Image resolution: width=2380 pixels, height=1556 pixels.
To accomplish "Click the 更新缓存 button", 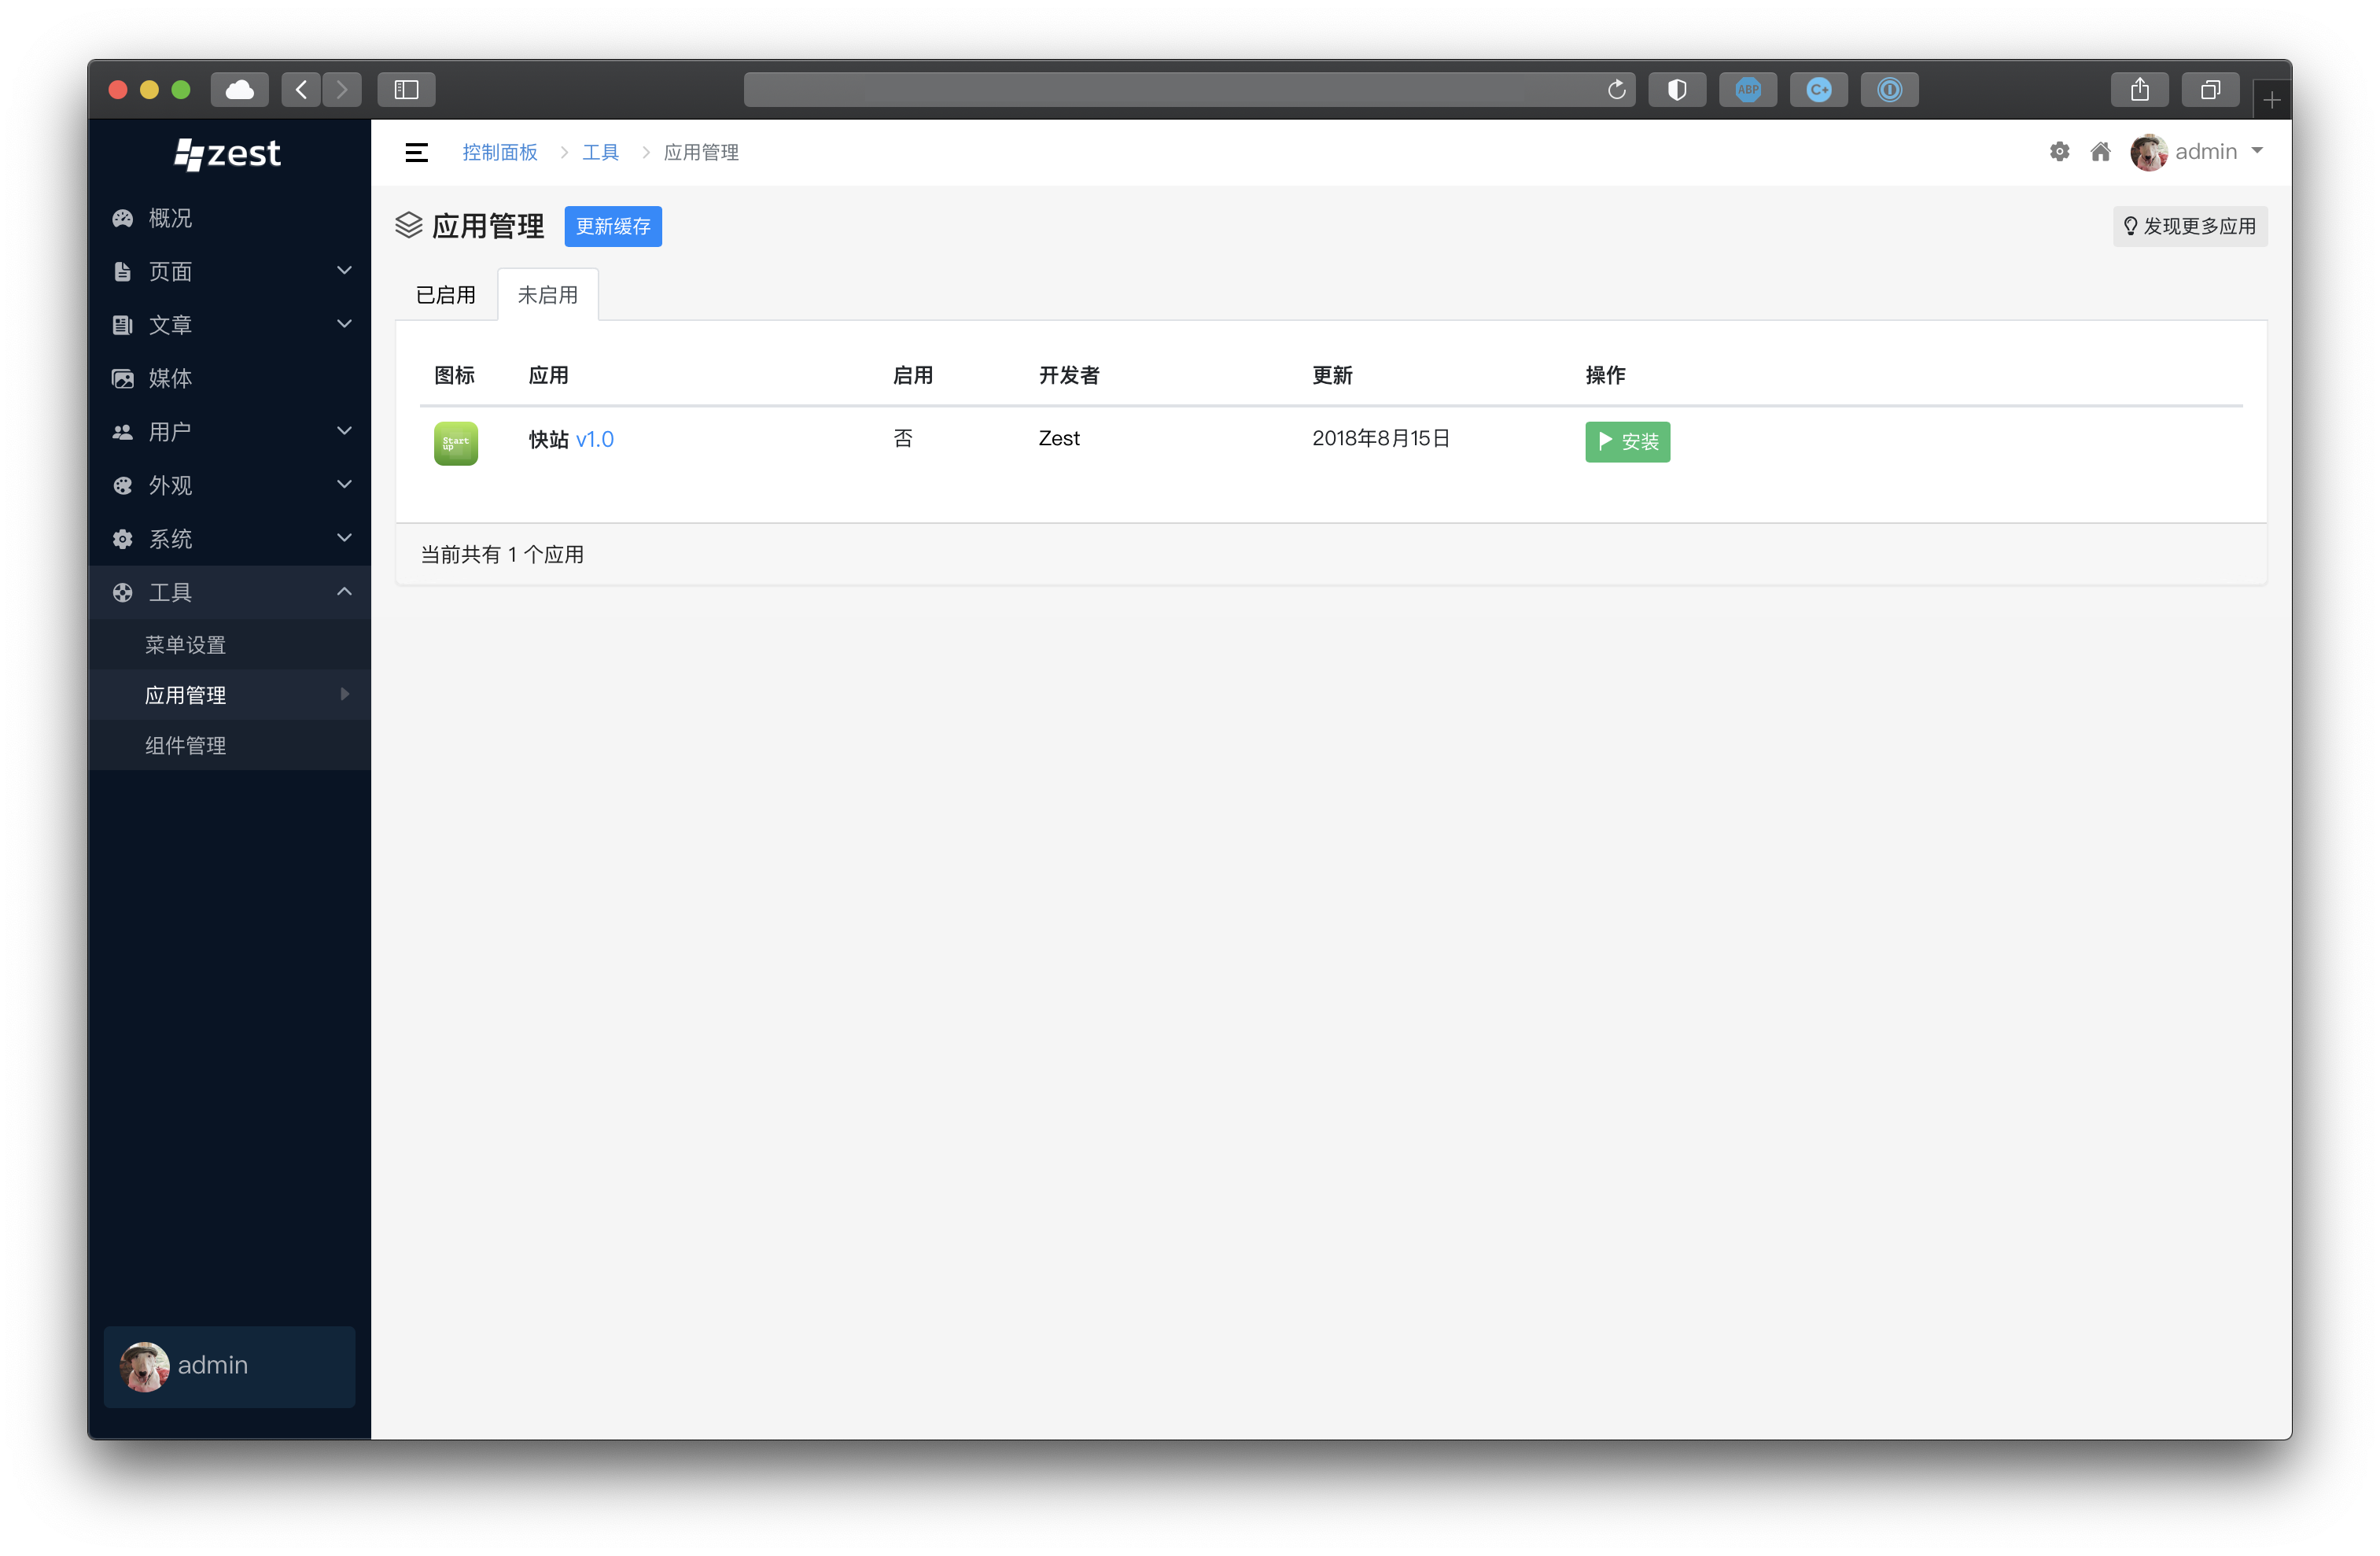I will [x=613, y=226].
